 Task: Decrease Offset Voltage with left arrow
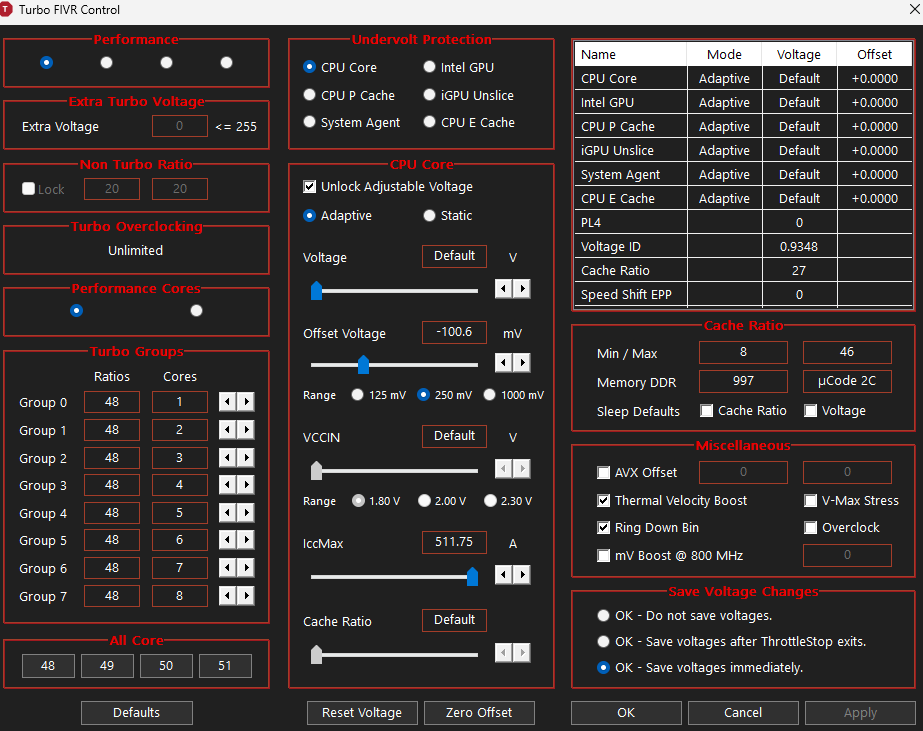[503, 363]
